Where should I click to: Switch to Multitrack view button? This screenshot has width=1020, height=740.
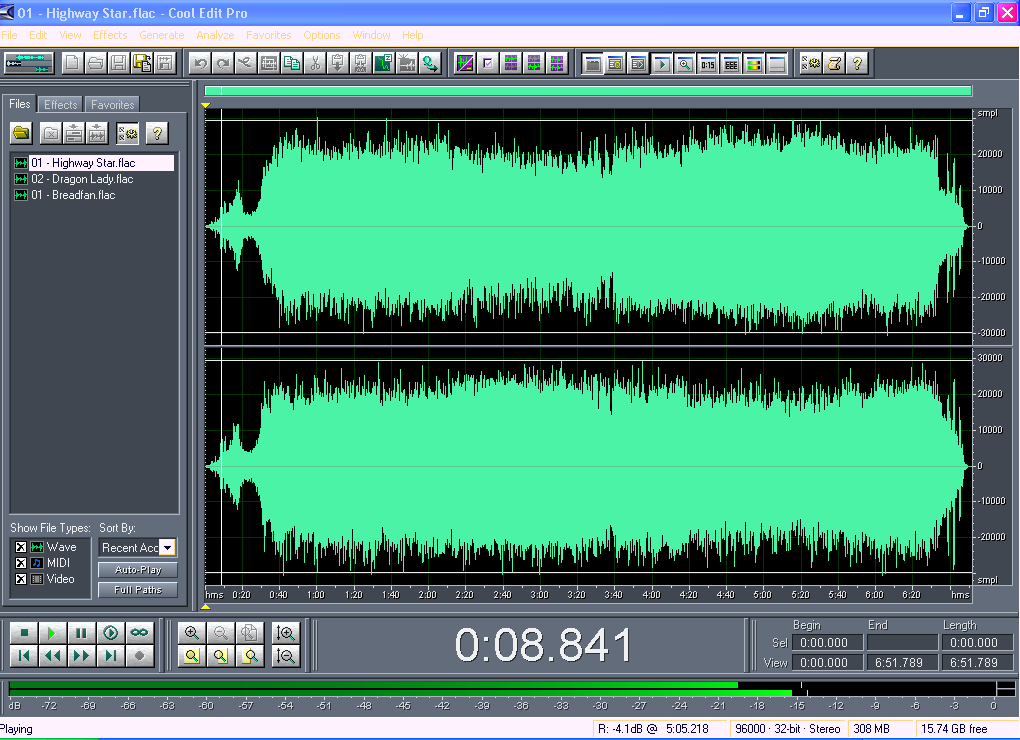click(28, 63)
